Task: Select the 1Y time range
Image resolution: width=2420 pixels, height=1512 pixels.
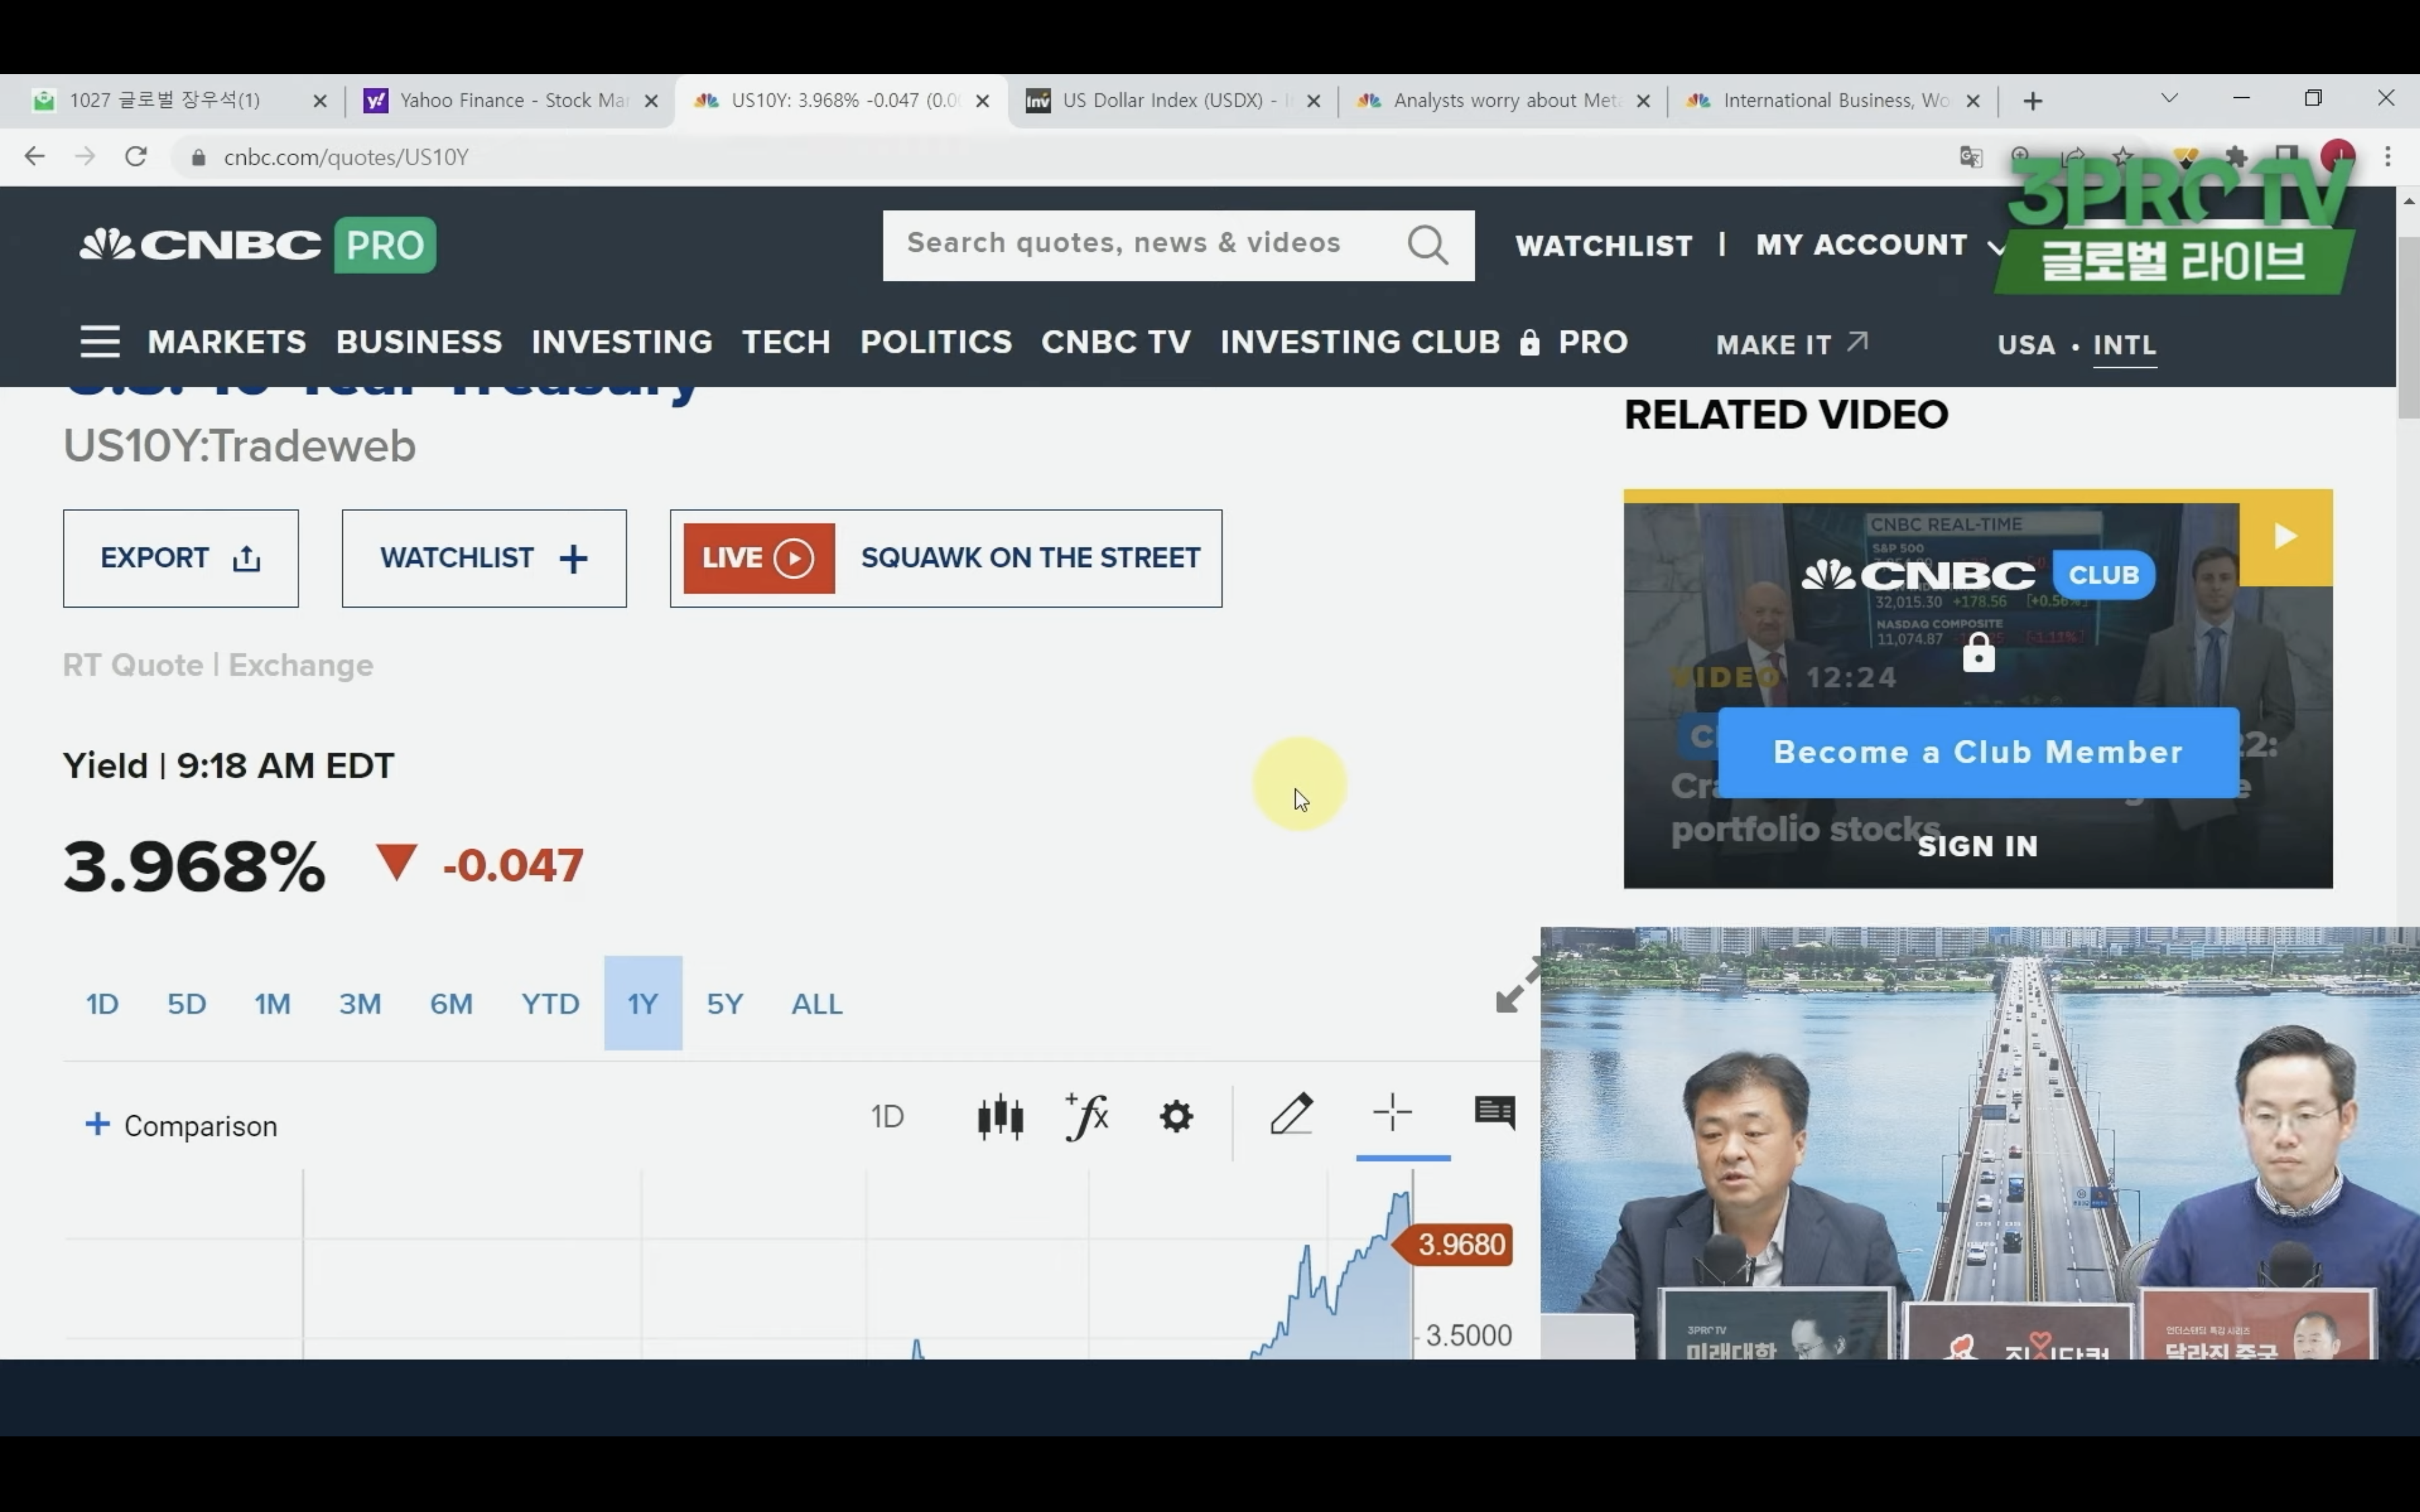Action: click(x=643, y=1003)
